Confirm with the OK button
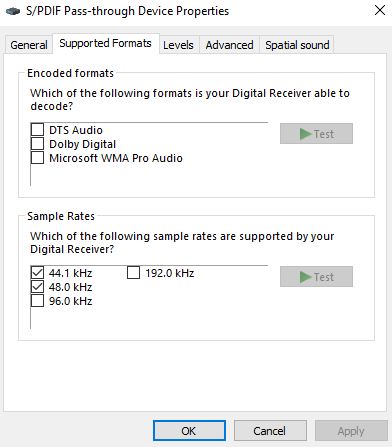Screen dimensions: 392x447 pos(189,431)
